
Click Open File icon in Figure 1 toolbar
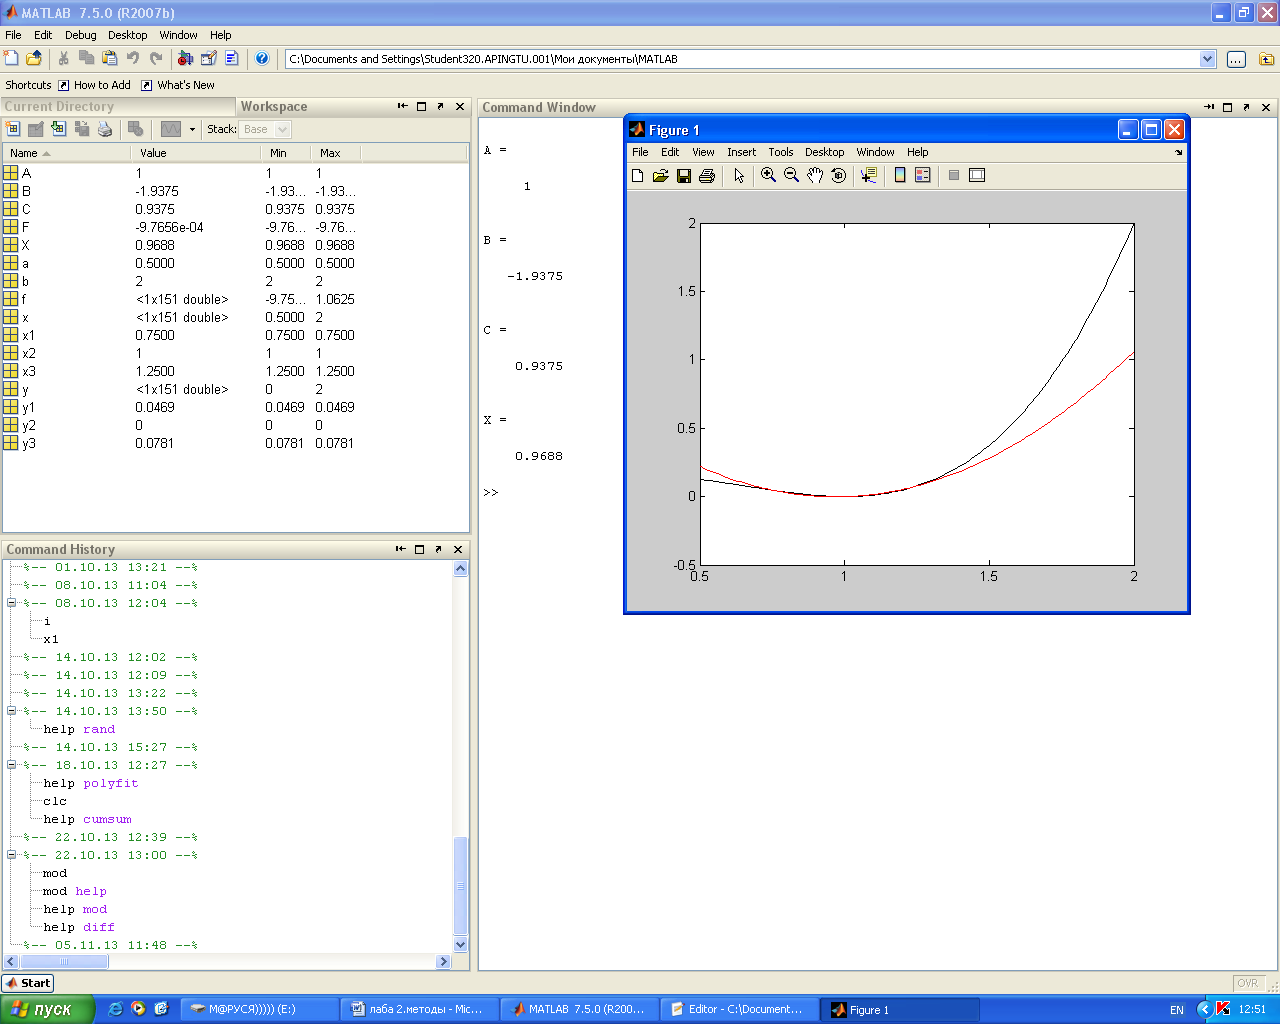tap(661, 175)
